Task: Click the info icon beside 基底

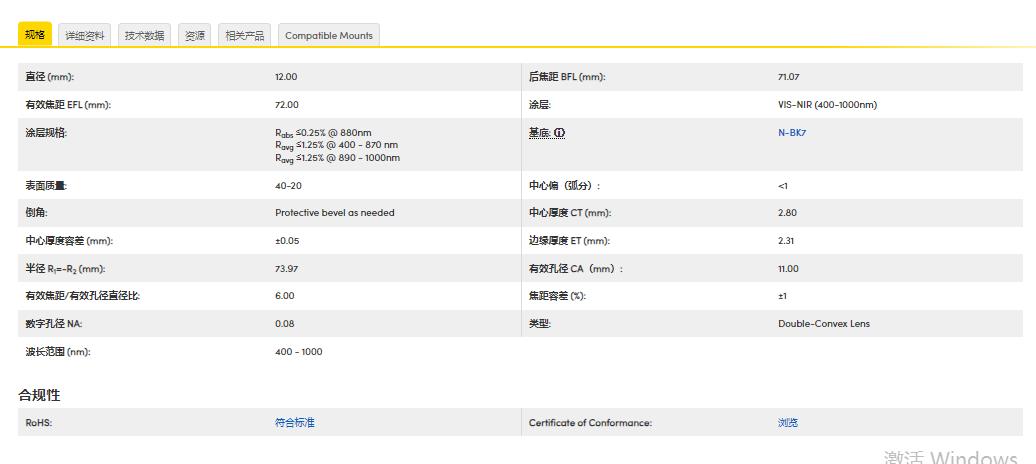Action: (560, 133)
